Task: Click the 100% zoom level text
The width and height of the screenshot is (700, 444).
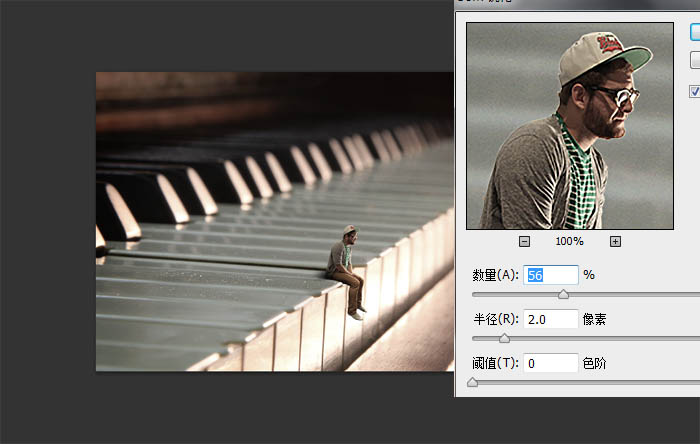Action: pos(570,241)
